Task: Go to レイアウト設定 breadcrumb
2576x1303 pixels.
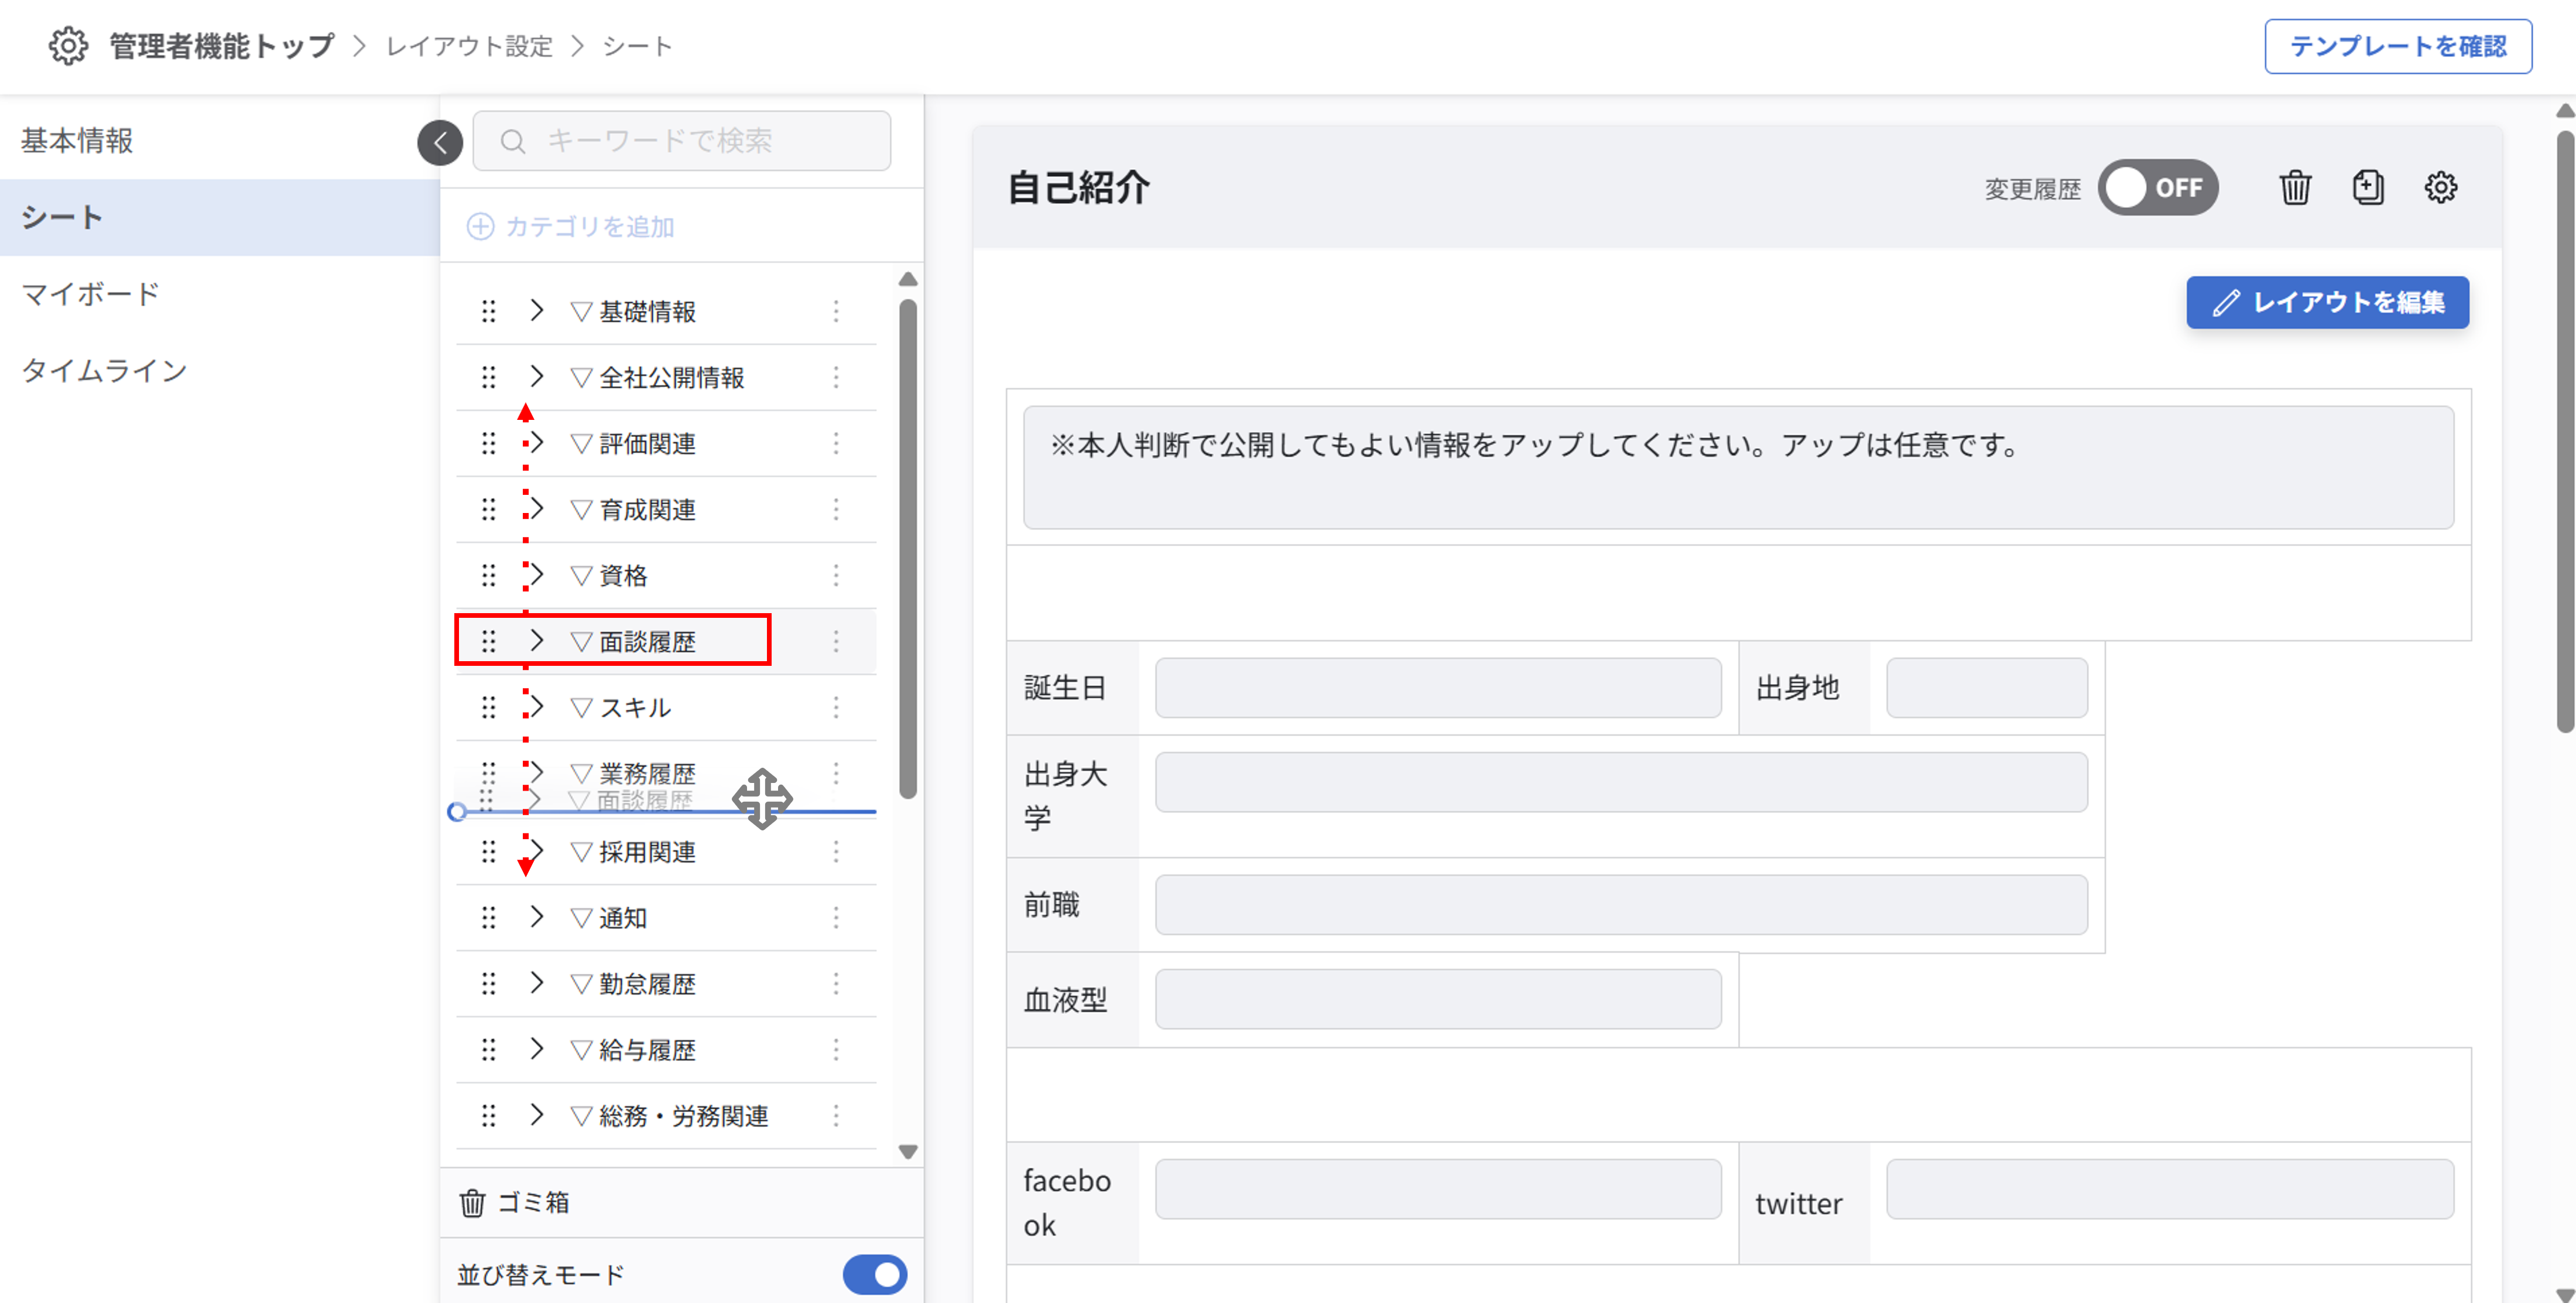Action: pyautogui.click(x=469, y=46)
